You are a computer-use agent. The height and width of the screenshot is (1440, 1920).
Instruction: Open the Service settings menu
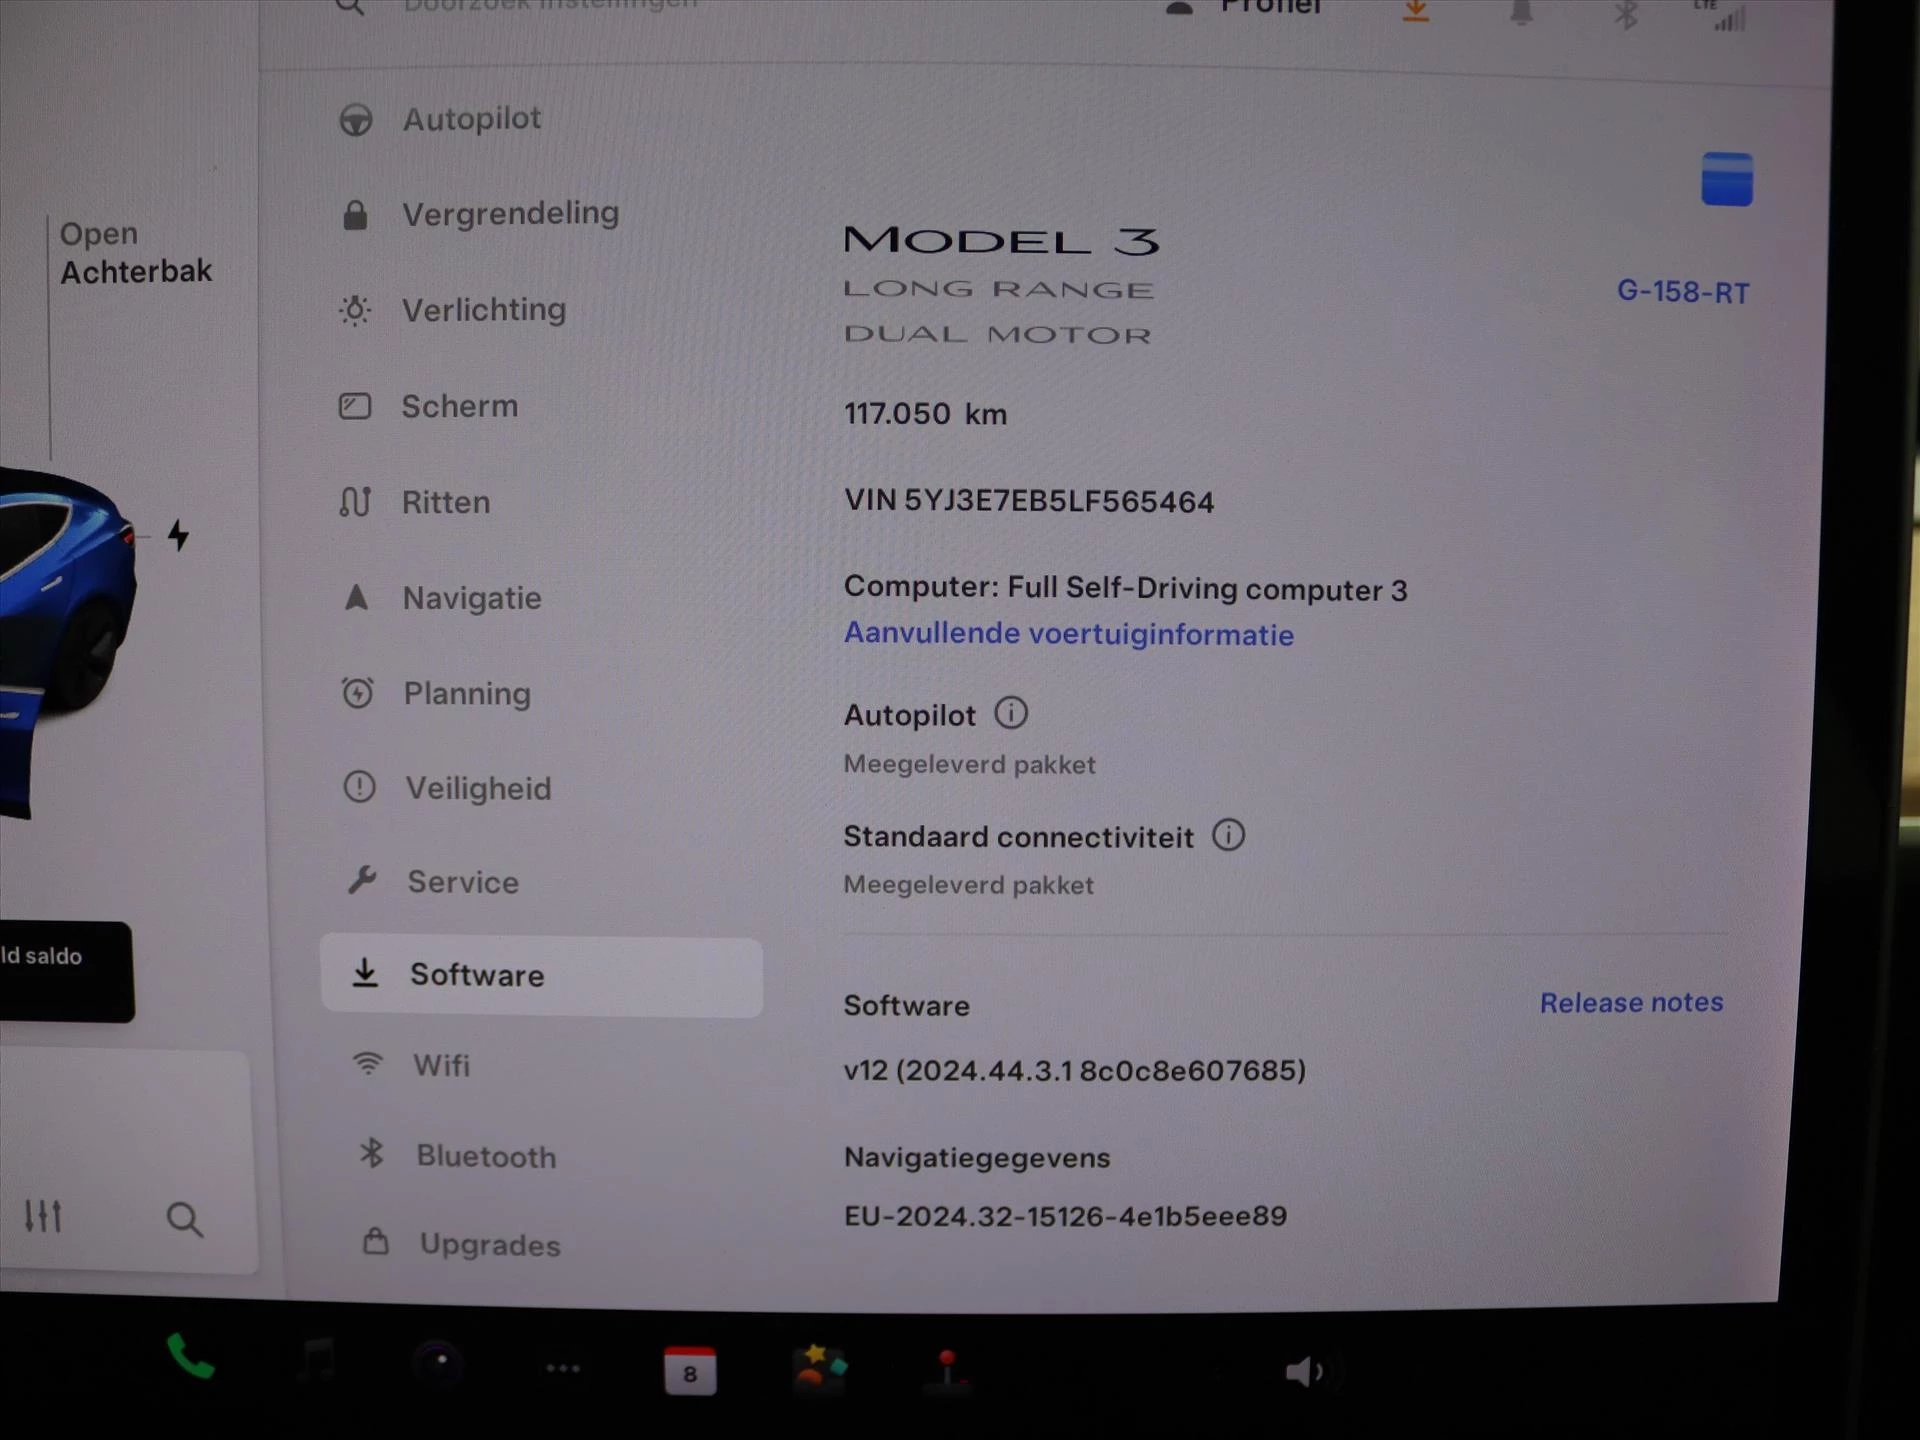click(433, 882)
